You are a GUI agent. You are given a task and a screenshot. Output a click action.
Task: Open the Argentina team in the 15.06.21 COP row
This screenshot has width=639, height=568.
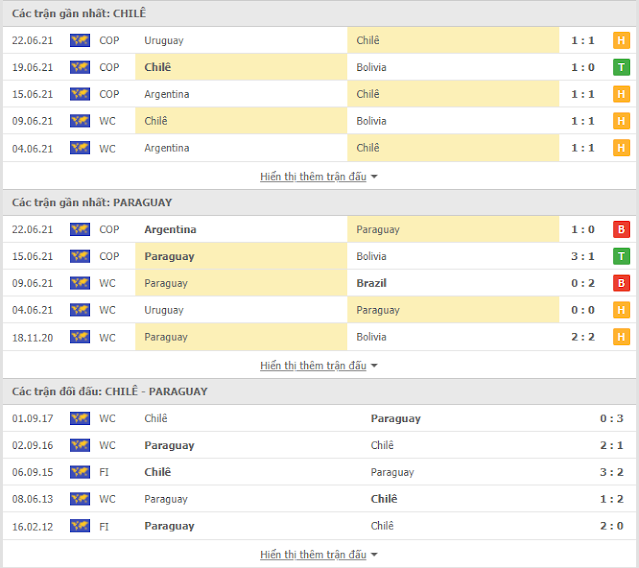click(x=167, y=94)
